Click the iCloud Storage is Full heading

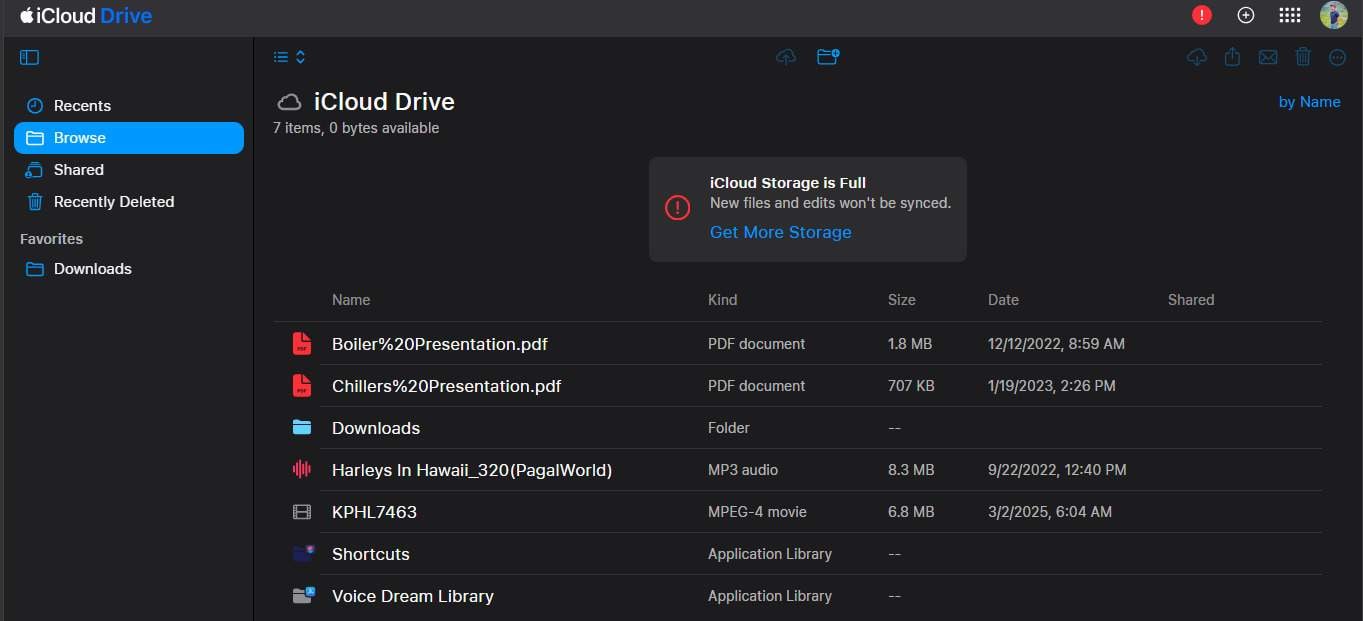point(788,183)
